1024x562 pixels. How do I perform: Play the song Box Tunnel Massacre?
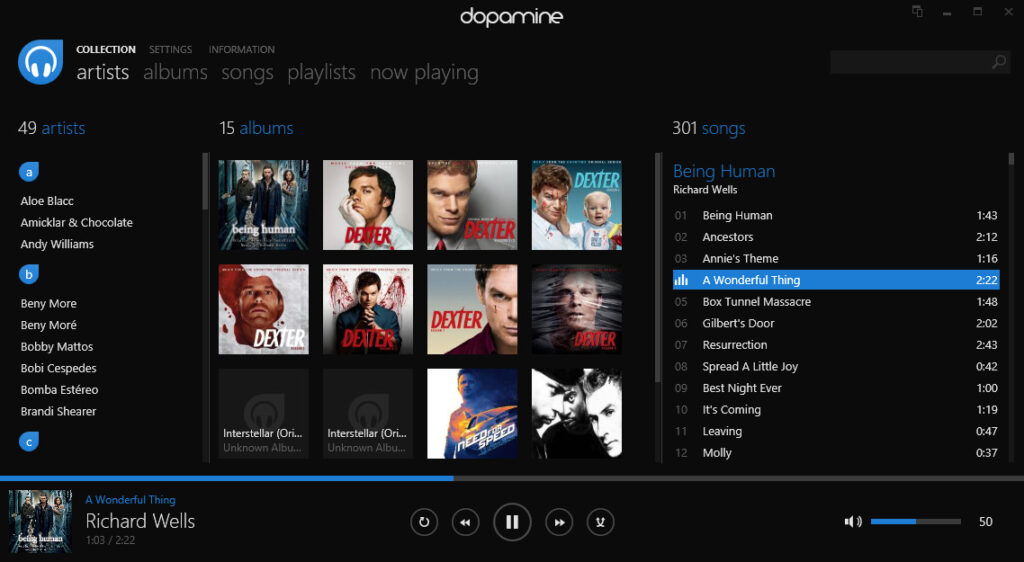click(756, 302)
